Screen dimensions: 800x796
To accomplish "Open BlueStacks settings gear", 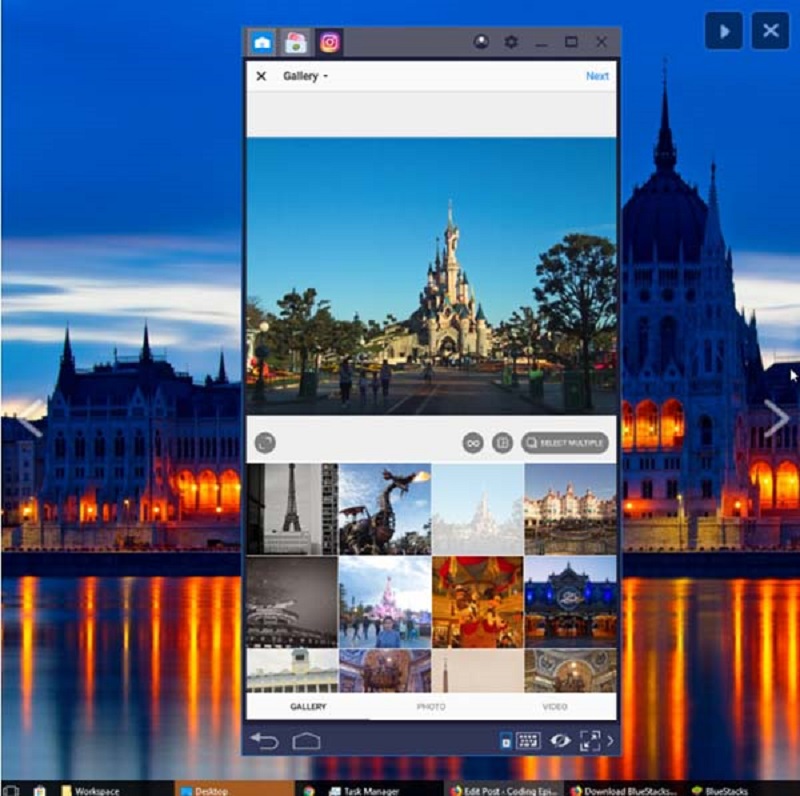I will [511, 42].
